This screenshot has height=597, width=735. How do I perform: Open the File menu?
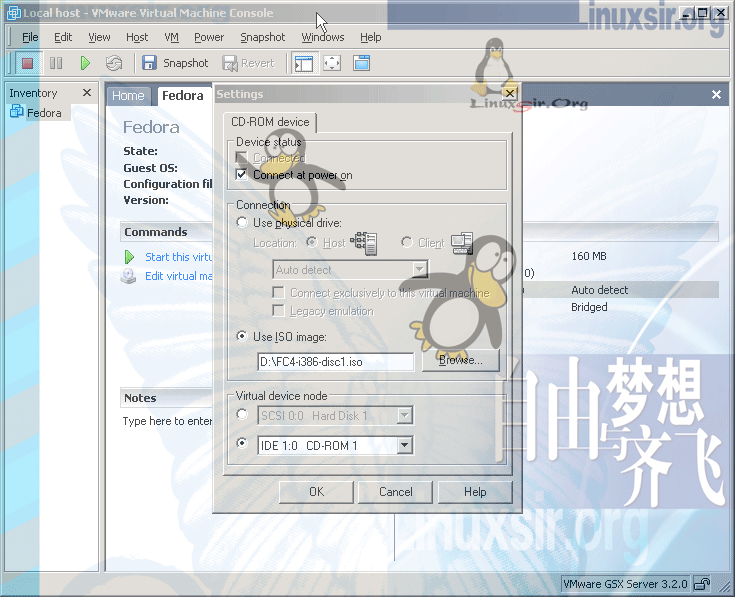[x=30, y=37]
